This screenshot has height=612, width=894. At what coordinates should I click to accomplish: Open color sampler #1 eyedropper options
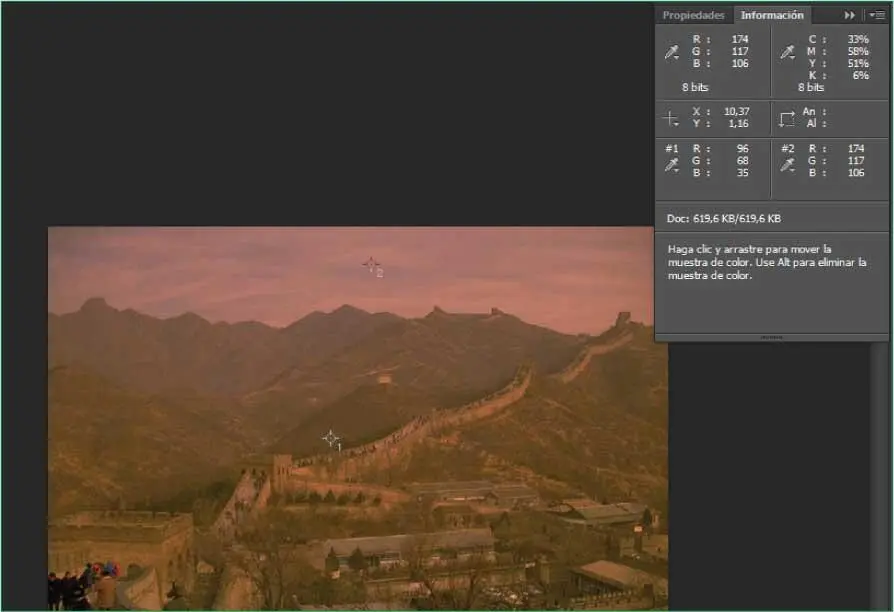[672, 164]
